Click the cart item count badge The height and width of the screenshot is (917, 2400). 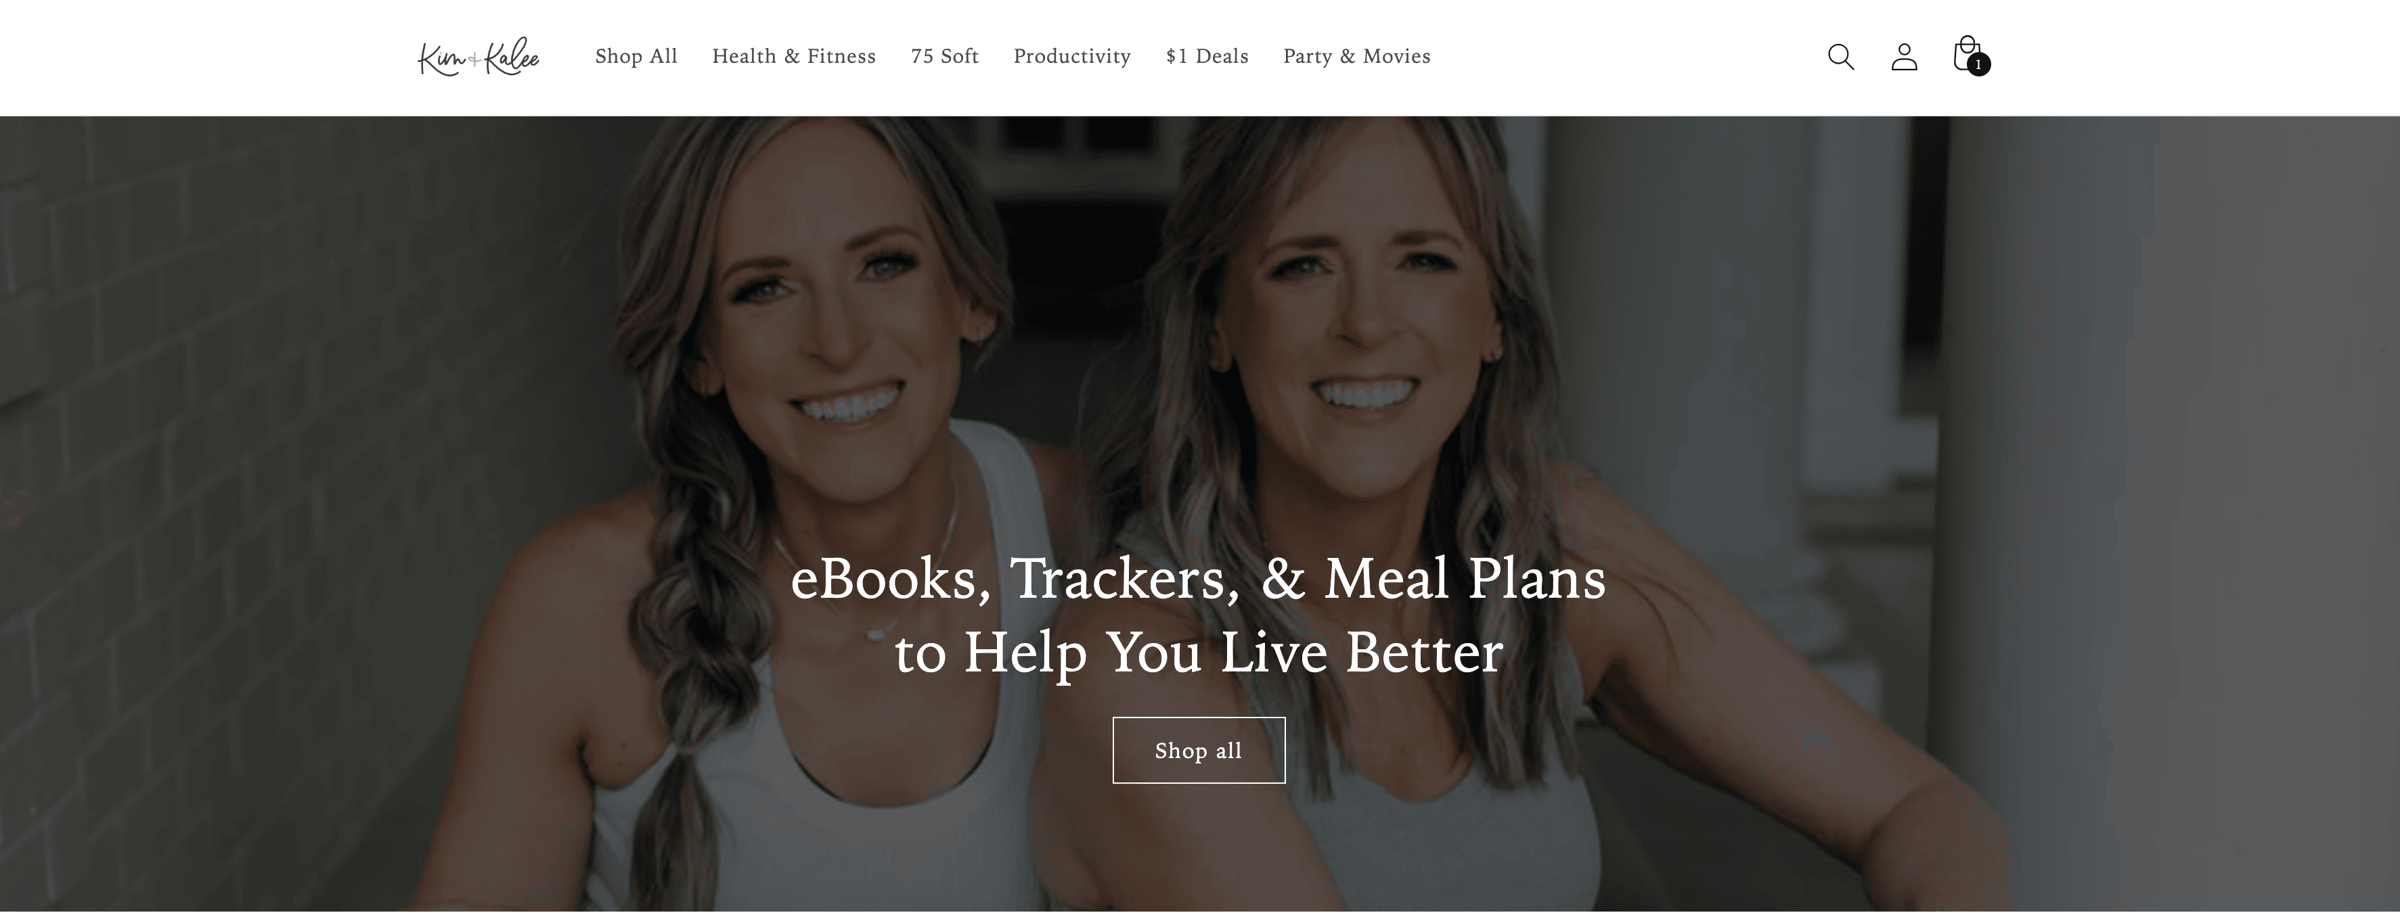[x=1978, y=65]
